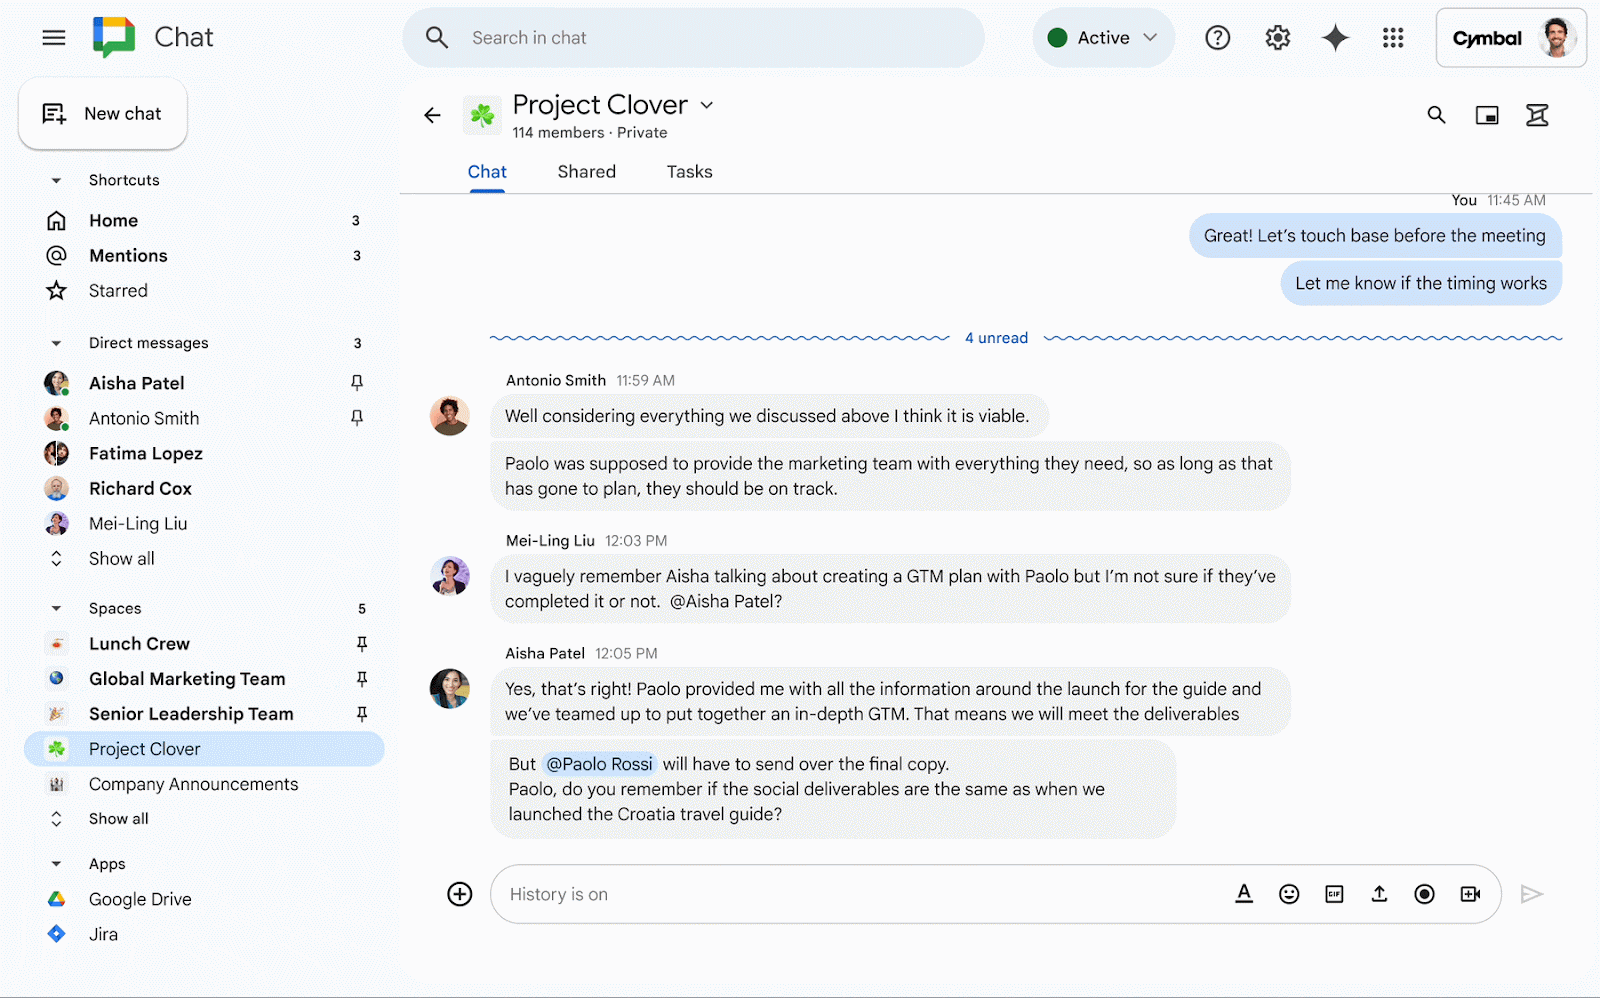1600x998 pixels.
Task: Start a New chat
Action: click(x=103, y=113)
